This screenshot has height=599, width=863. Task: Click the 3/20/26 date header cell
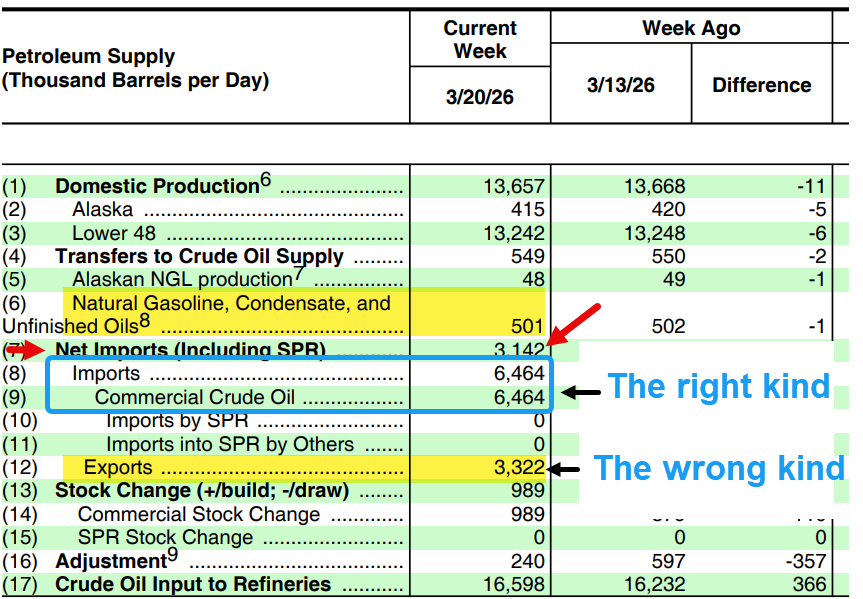479,97
